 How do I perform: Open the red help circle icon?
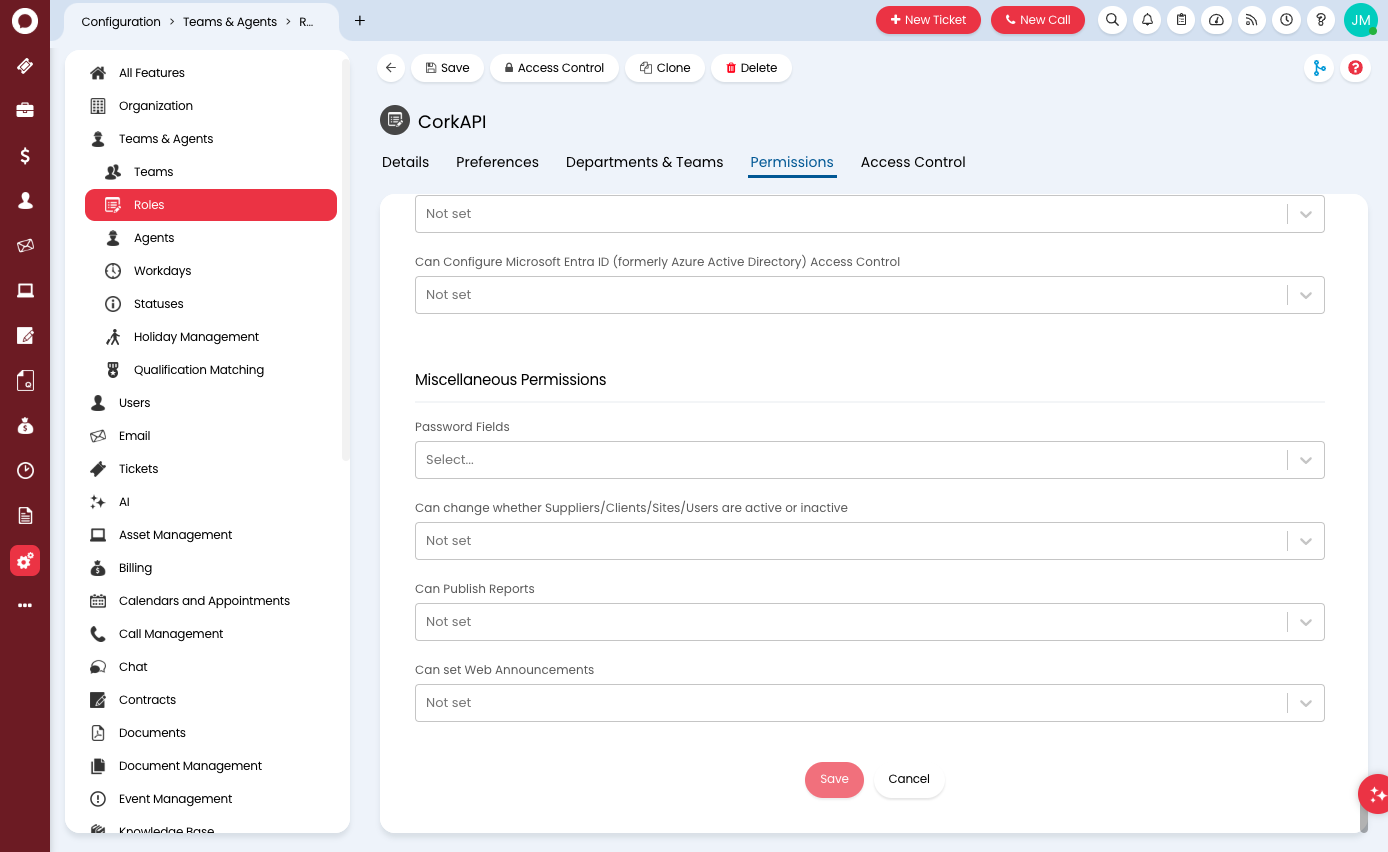click(x=1355, y=68)
